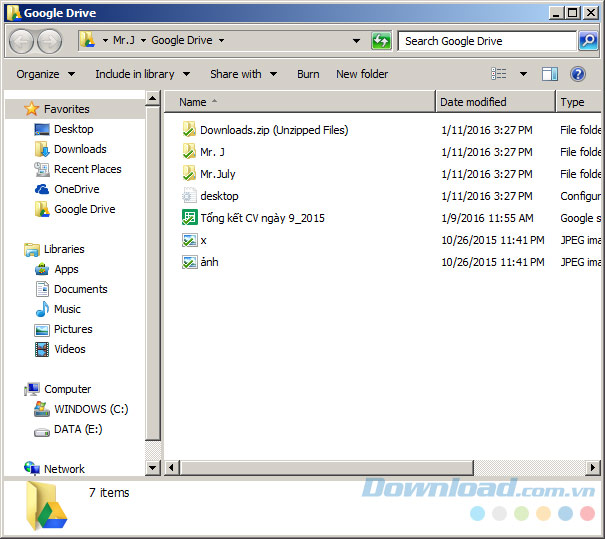This screenshot has width=605, height=539.
Task: Open the help question mark icon
Action: click(x=578, y=74)
